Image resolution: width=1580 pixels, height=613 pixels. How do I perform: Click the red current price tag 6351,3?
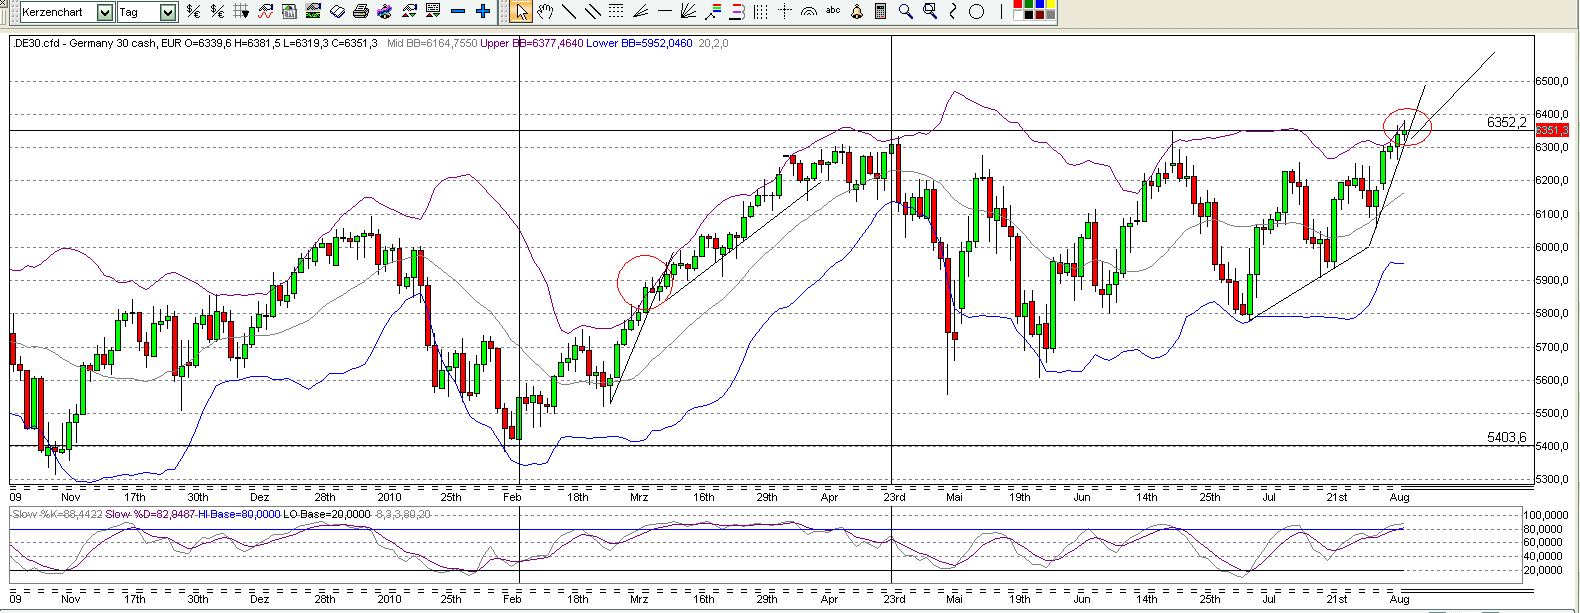[x=1552, y=130]
